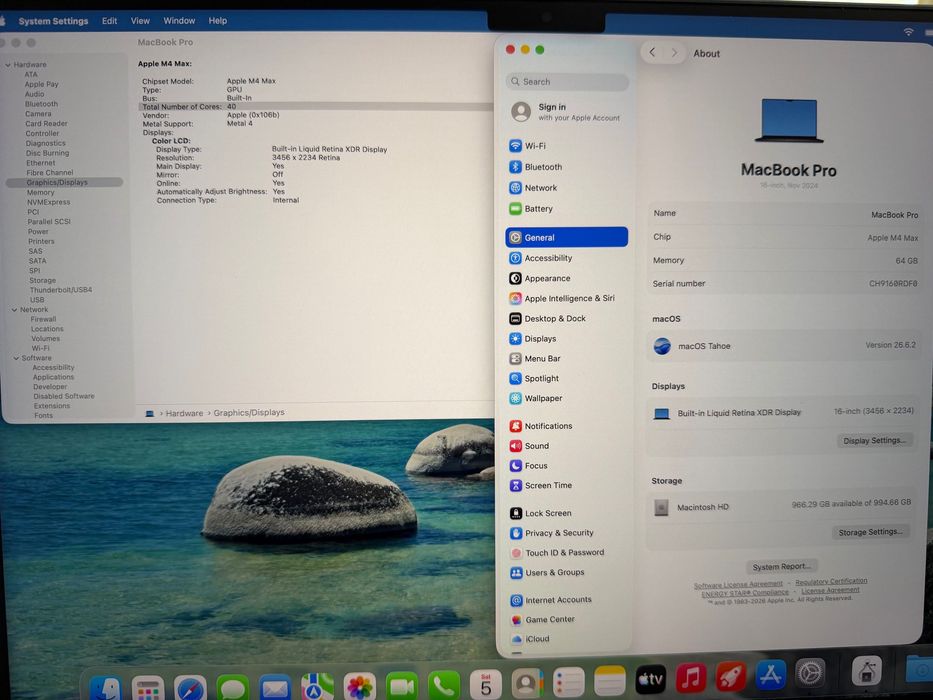This screenshot has height=700, width=933.
Task: Collapse the Network section in System Information
Action: tap(14, 310)
